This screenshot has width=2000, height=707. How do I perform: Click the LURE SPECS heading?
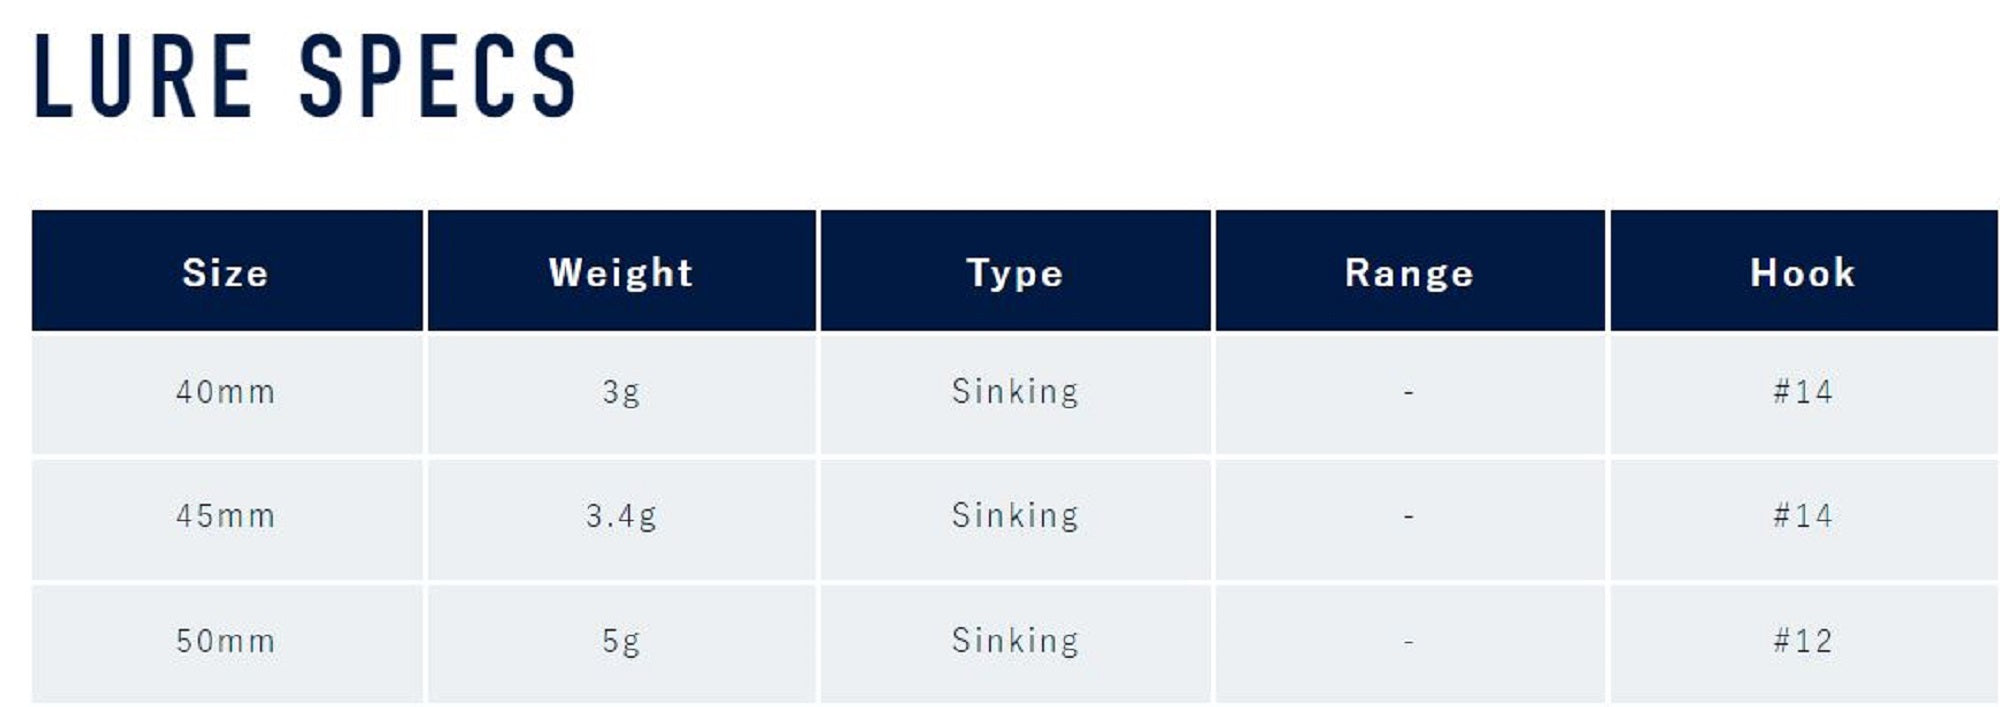click(x=306, y=76)
